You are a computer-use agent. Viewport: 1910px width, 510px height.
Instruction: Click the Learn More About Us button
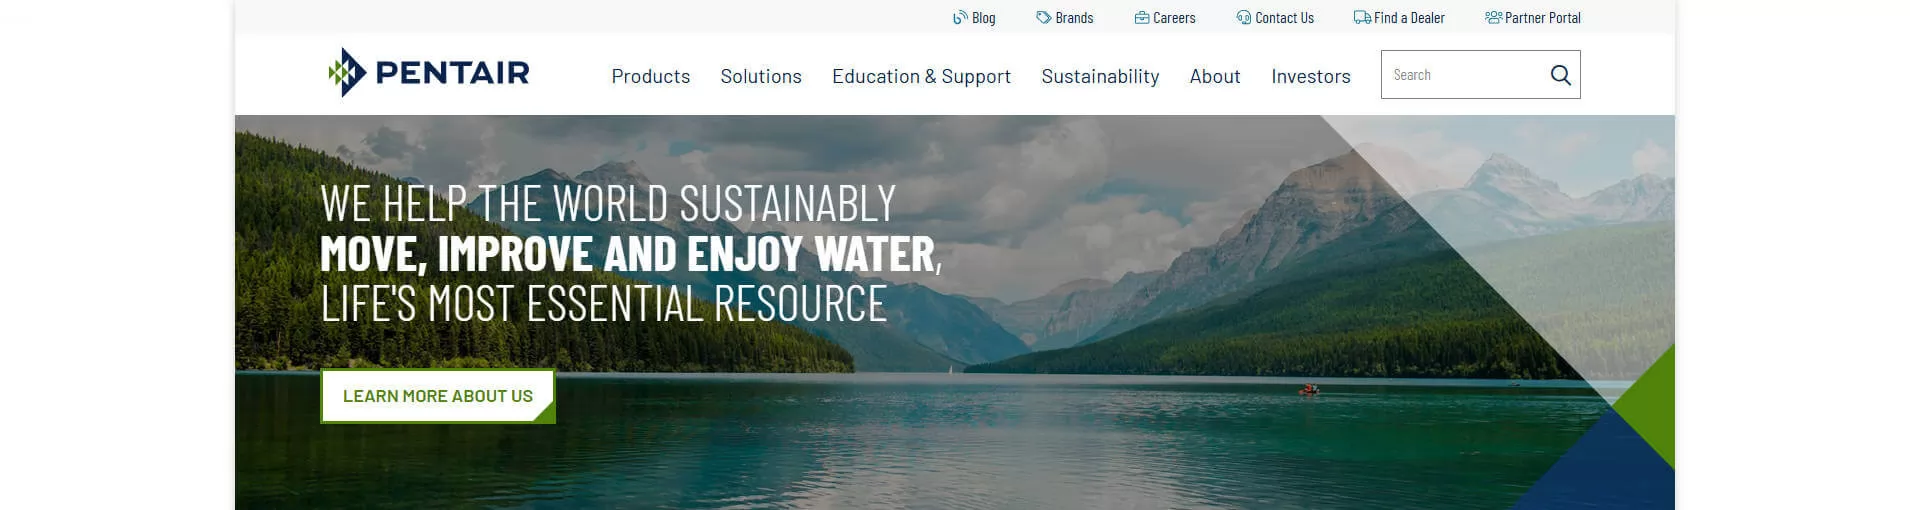[438, 396]
